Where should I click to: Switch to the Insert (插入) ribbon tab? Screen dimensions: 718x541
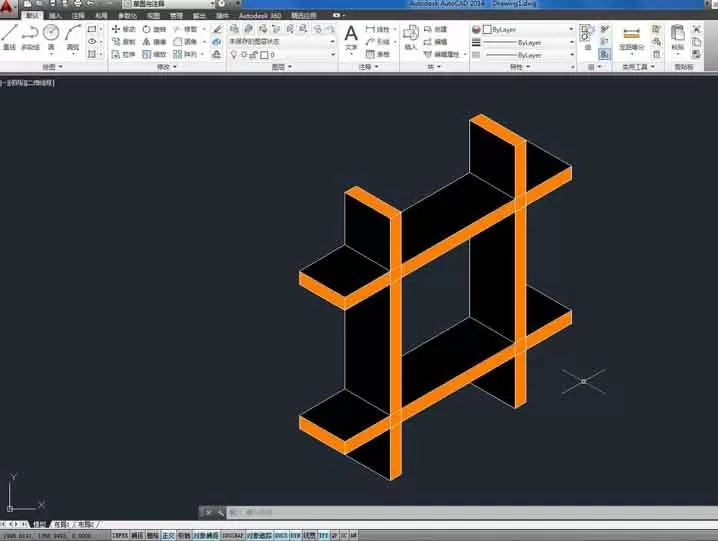[x=55, y=16]
